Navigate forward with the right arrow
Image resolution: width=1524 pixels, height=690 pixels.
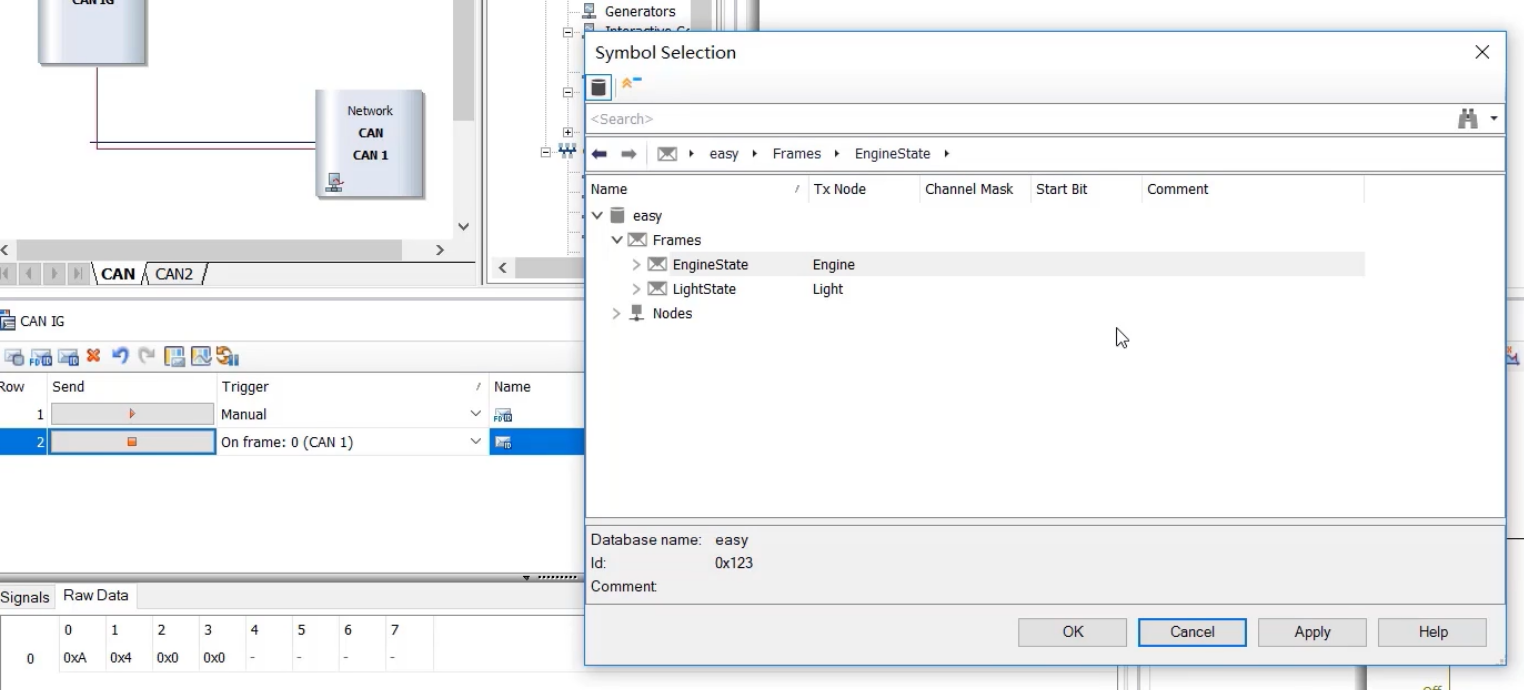click(x=629, y=154)
